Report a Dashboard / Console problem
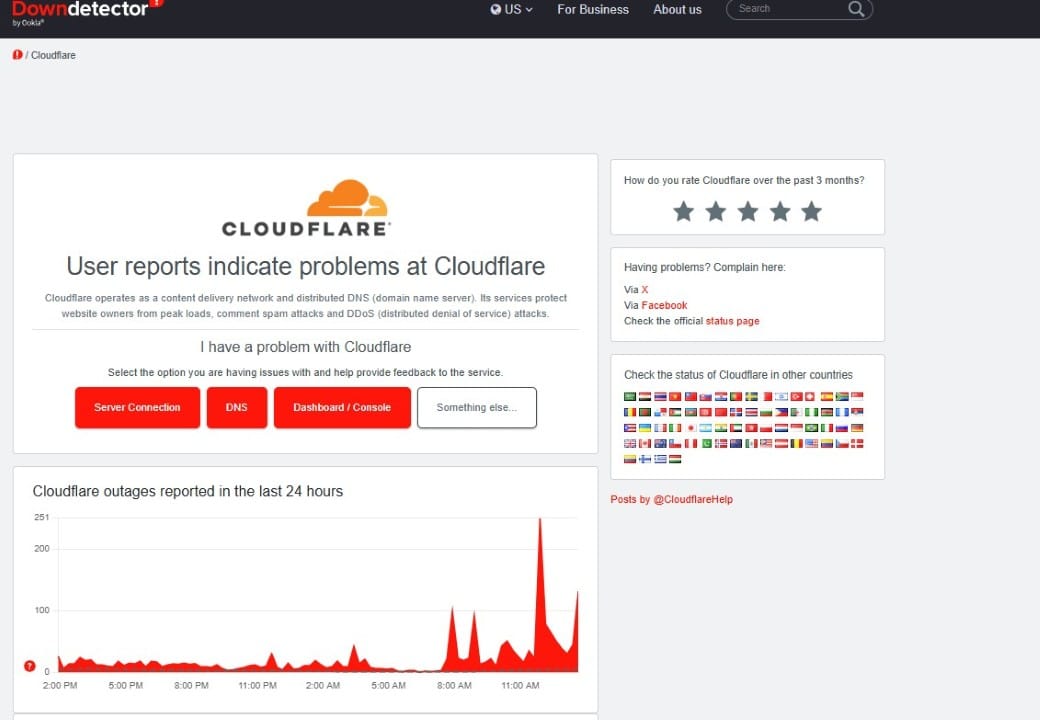Screen dimensions: 1040x720 tap(342, 408)
